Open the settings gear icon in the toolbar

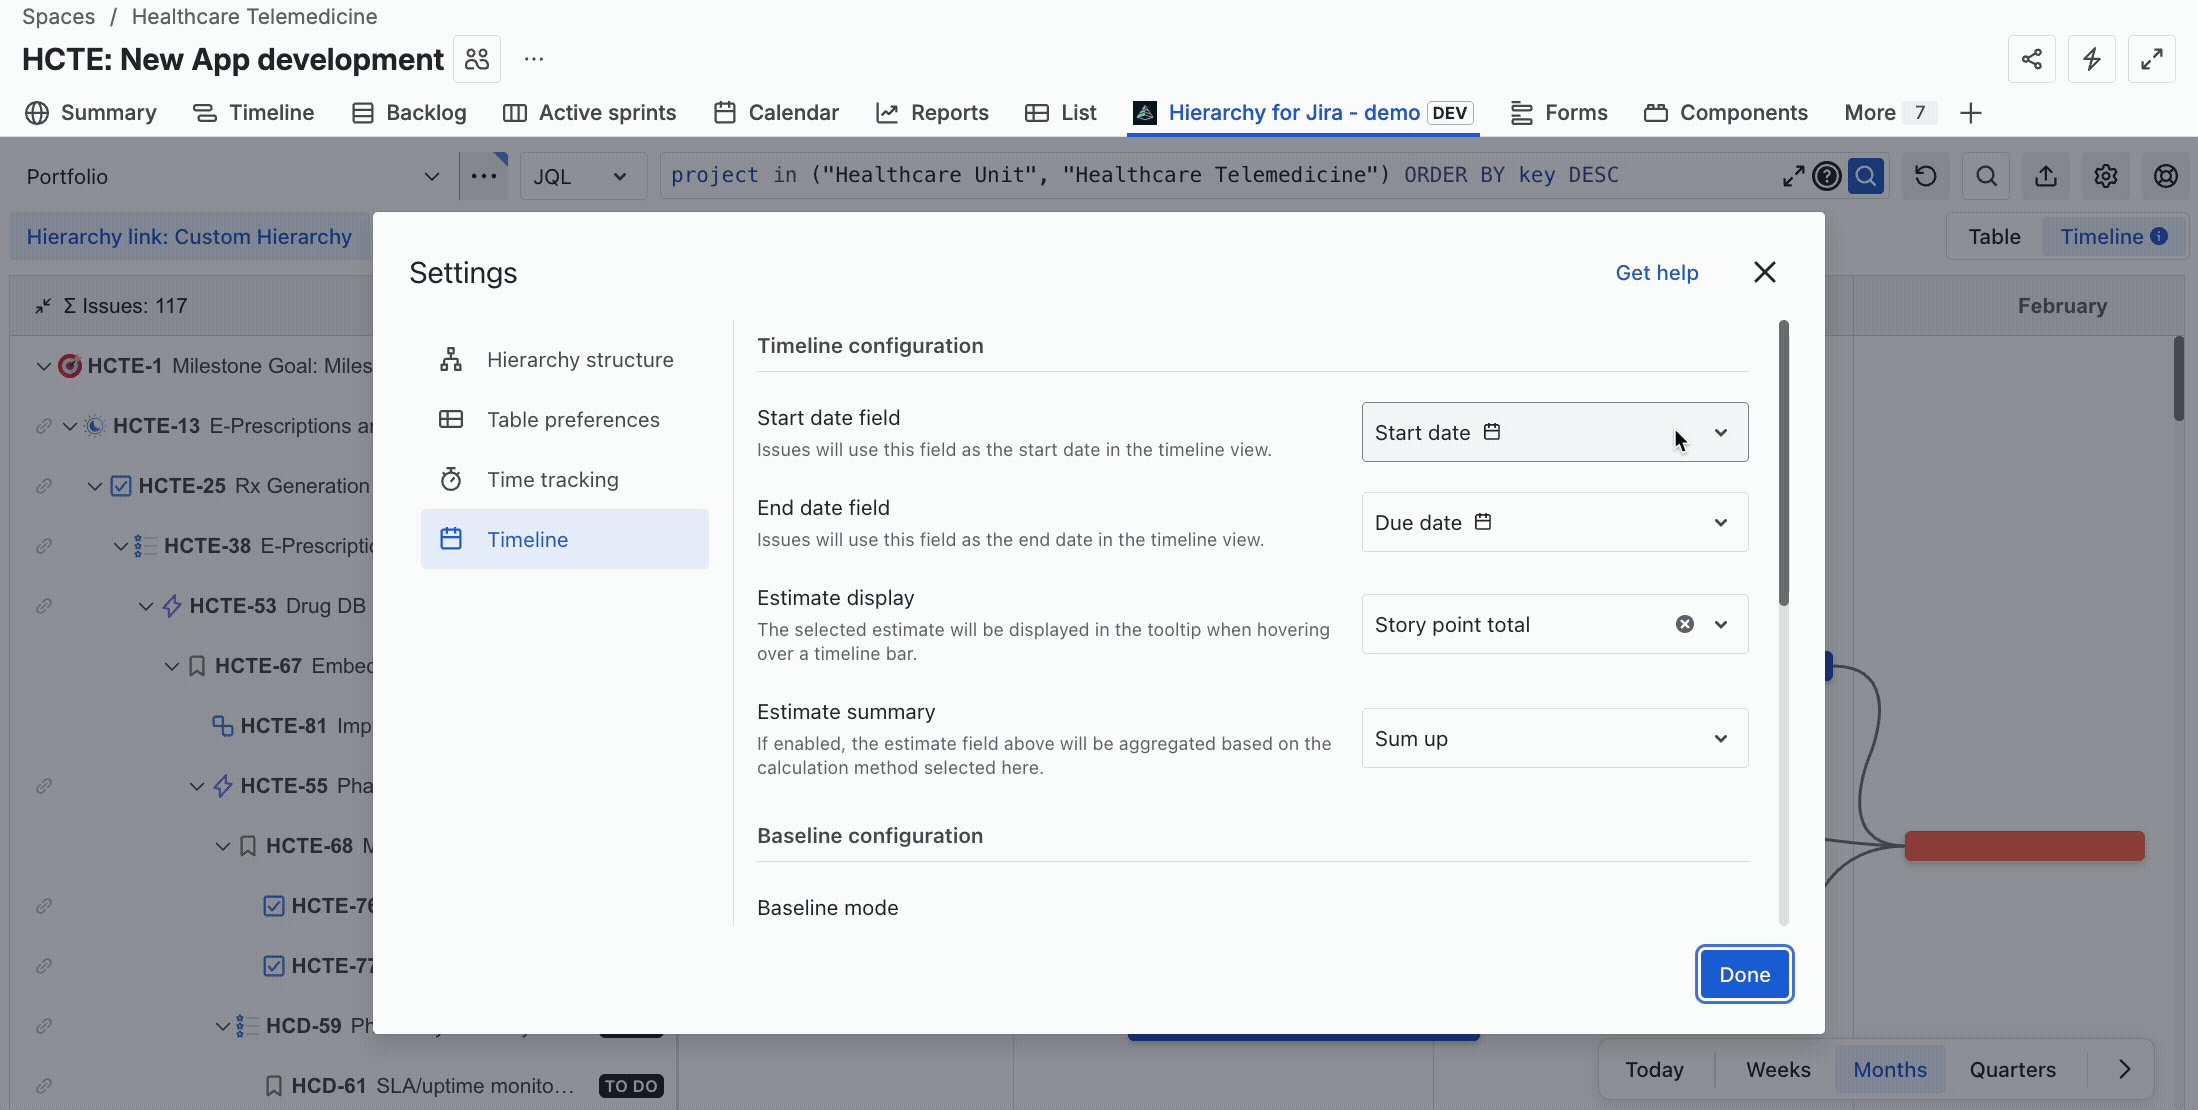click(2106, 176)
